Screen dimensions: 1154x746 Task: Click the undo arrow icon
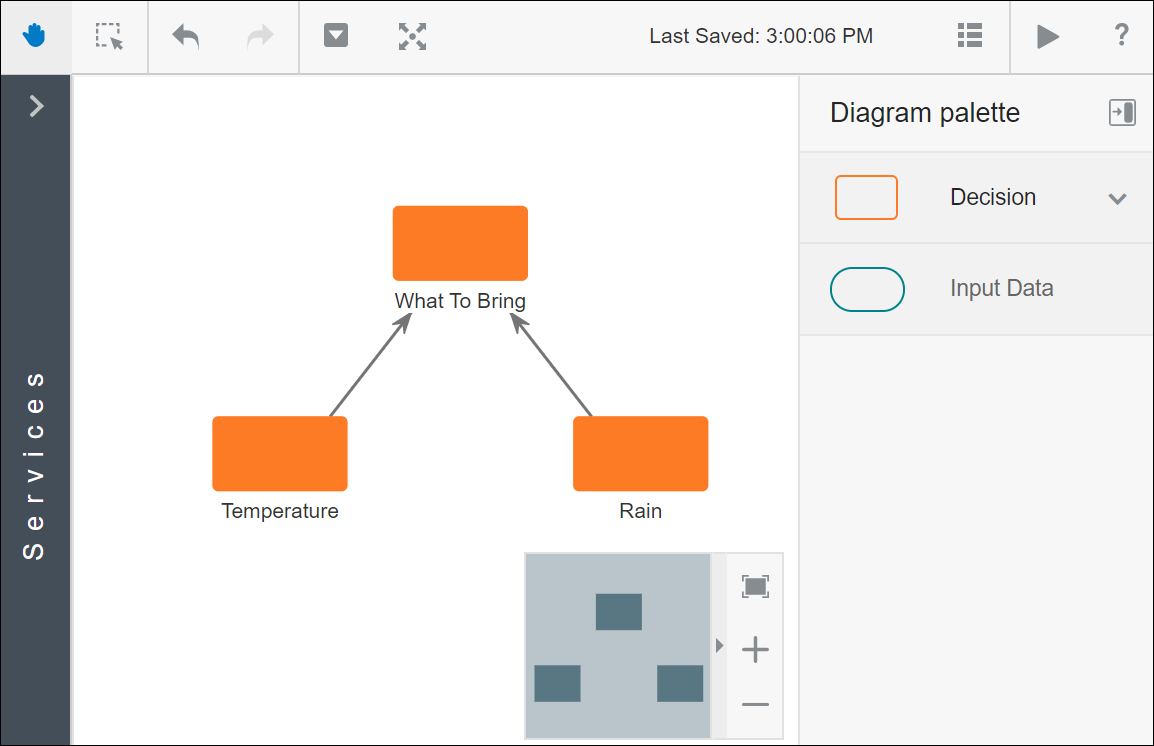[186, 37]
